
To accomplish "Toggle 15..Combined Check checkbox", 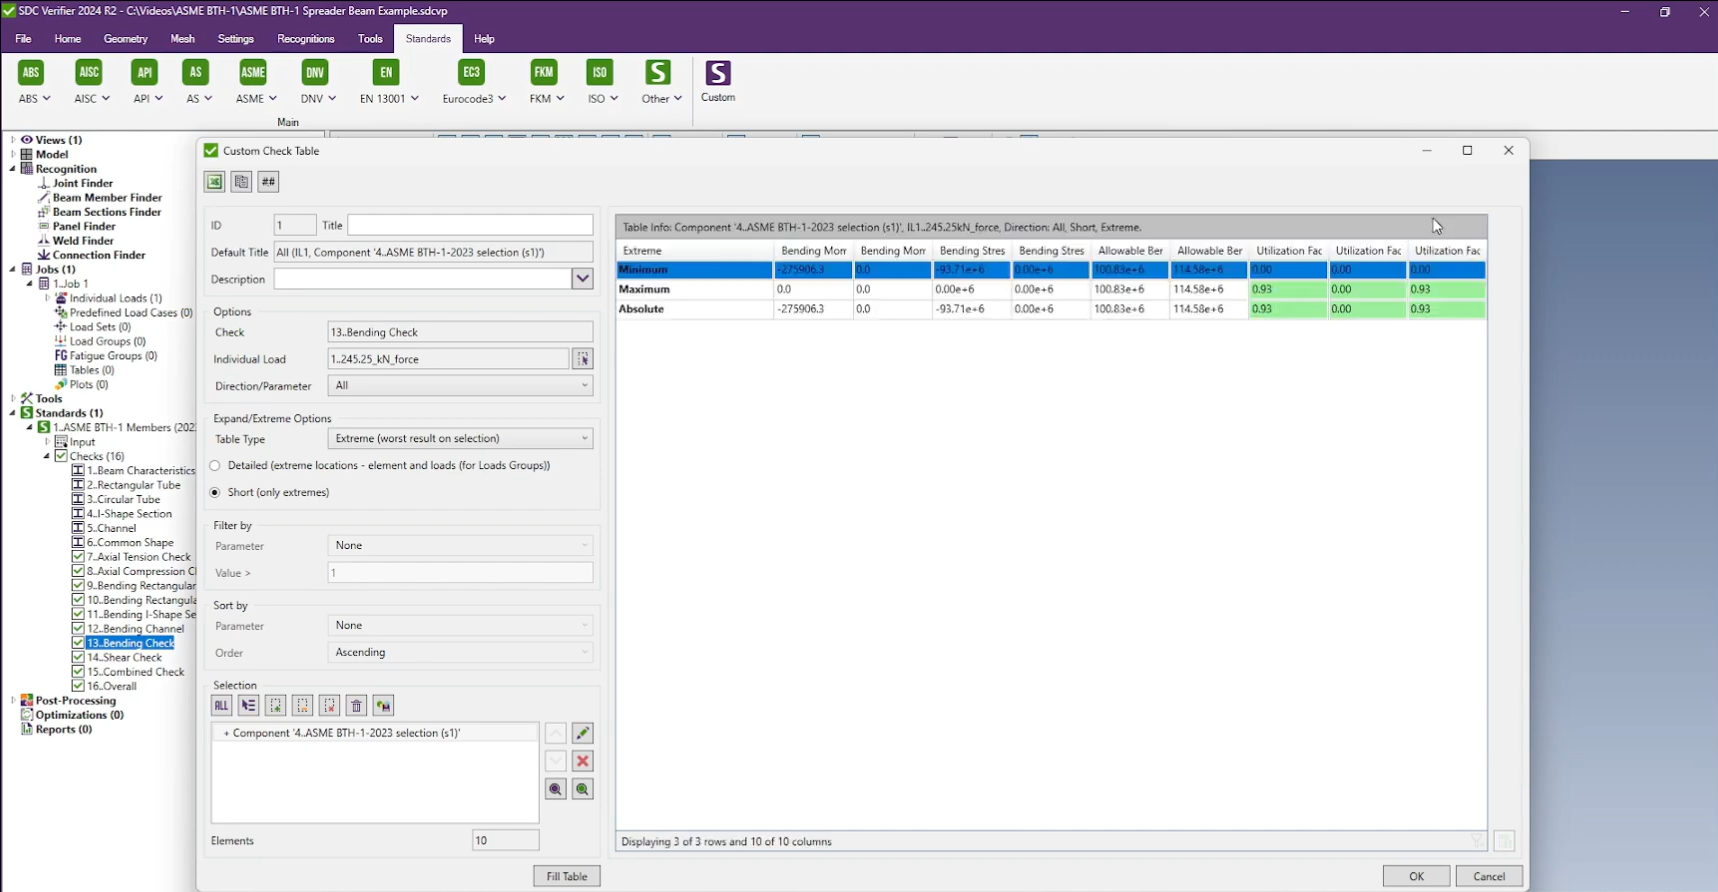I will [78, 672].
